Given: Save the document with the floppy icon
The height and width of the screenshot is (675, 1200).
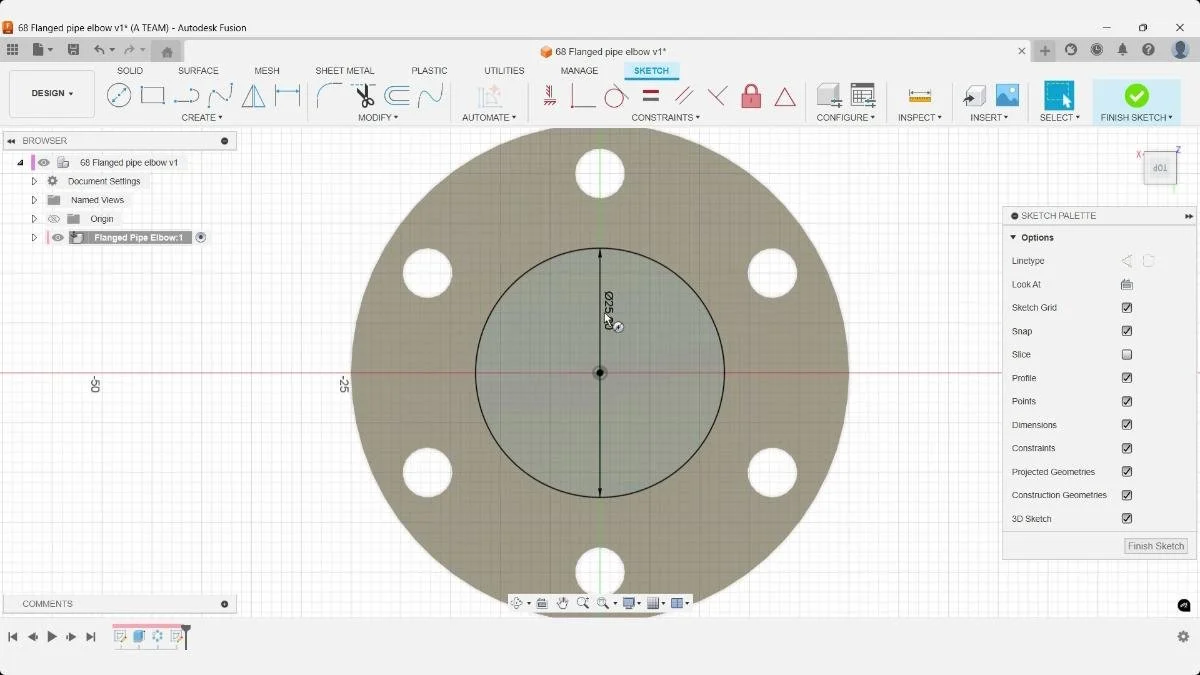Looking at the screenshot, I should 73,50.
